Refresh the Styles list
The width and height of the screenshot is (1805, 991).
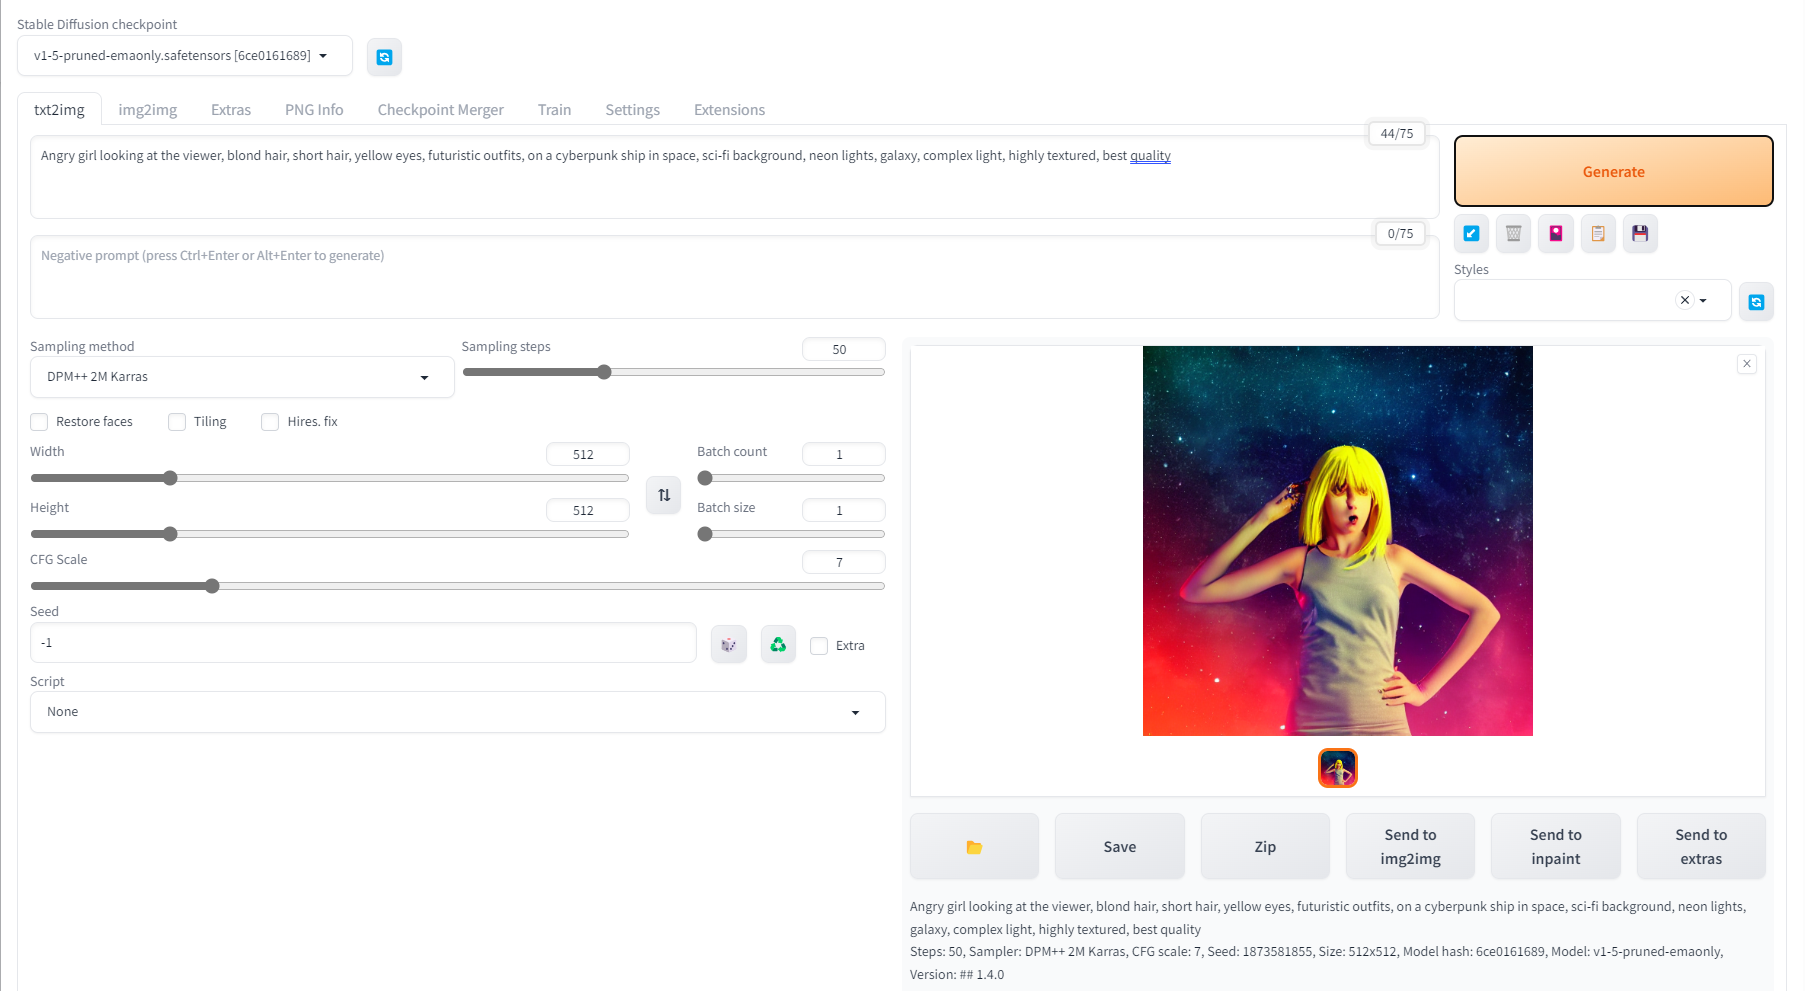[1756, 302]
